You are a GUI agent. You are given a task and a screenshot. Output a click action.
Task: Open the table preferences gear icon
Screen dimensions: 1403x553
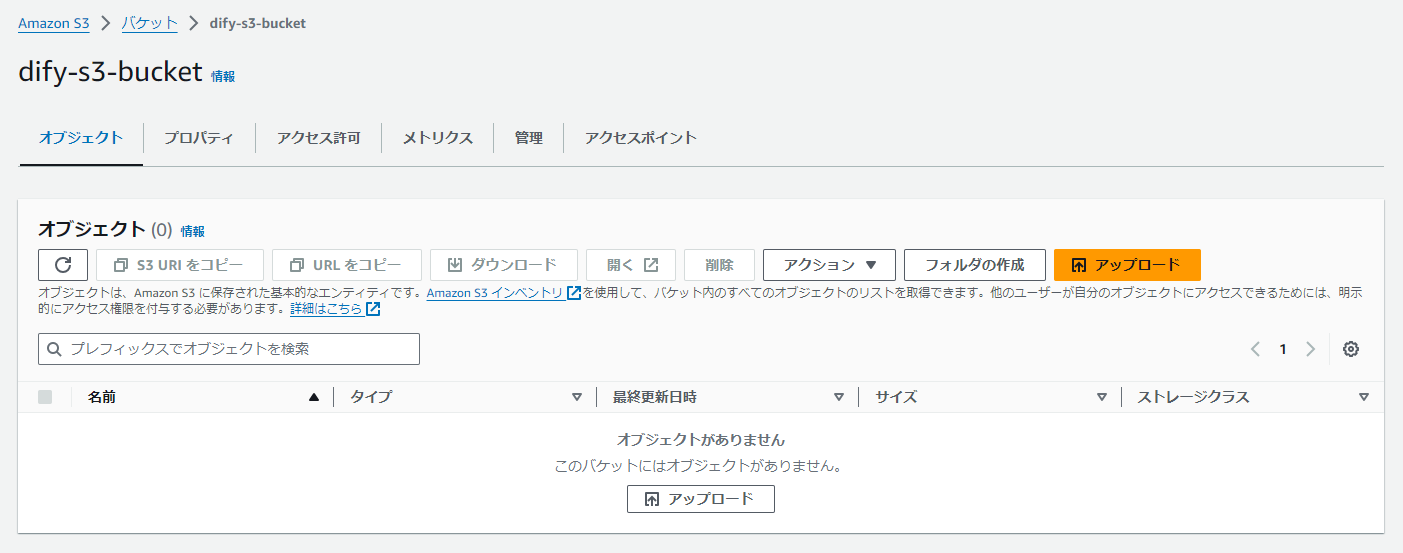(1351, 349)
